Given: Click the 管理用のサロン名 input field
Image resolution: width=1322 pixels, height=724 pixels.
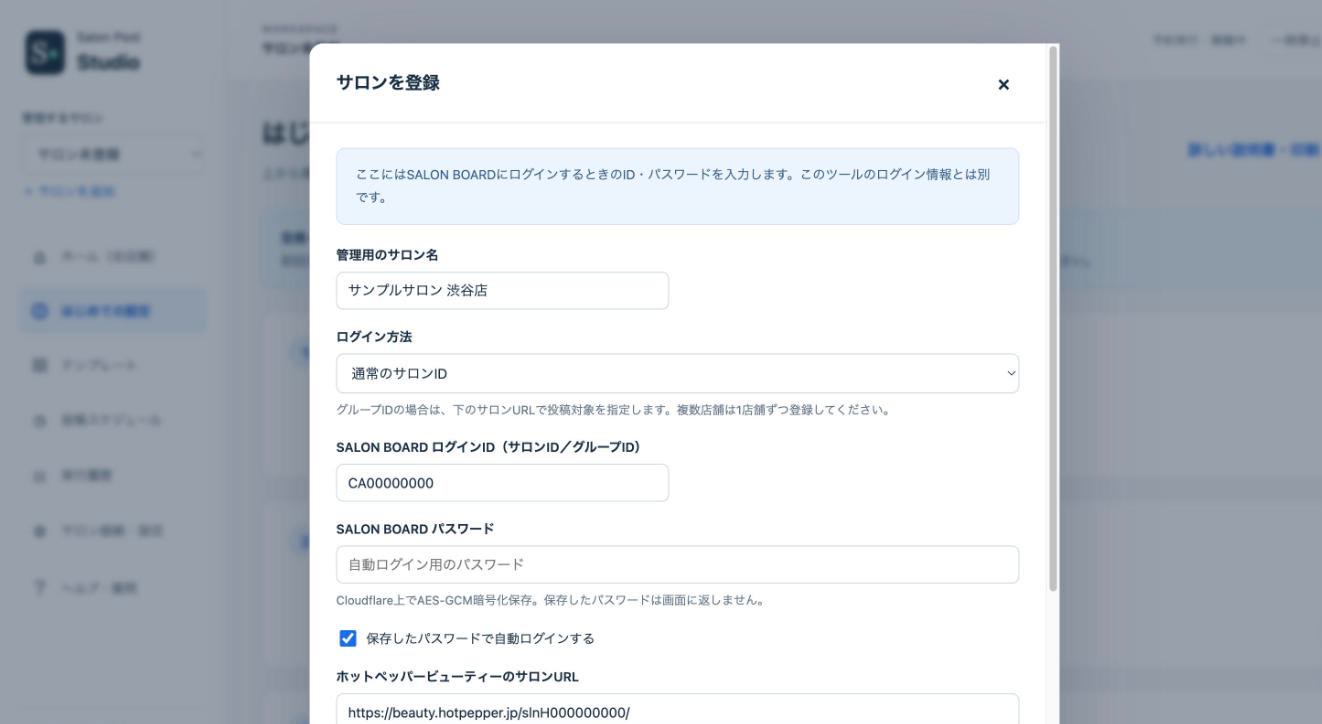Looking at the screenshot, I should tap(502, 291).
